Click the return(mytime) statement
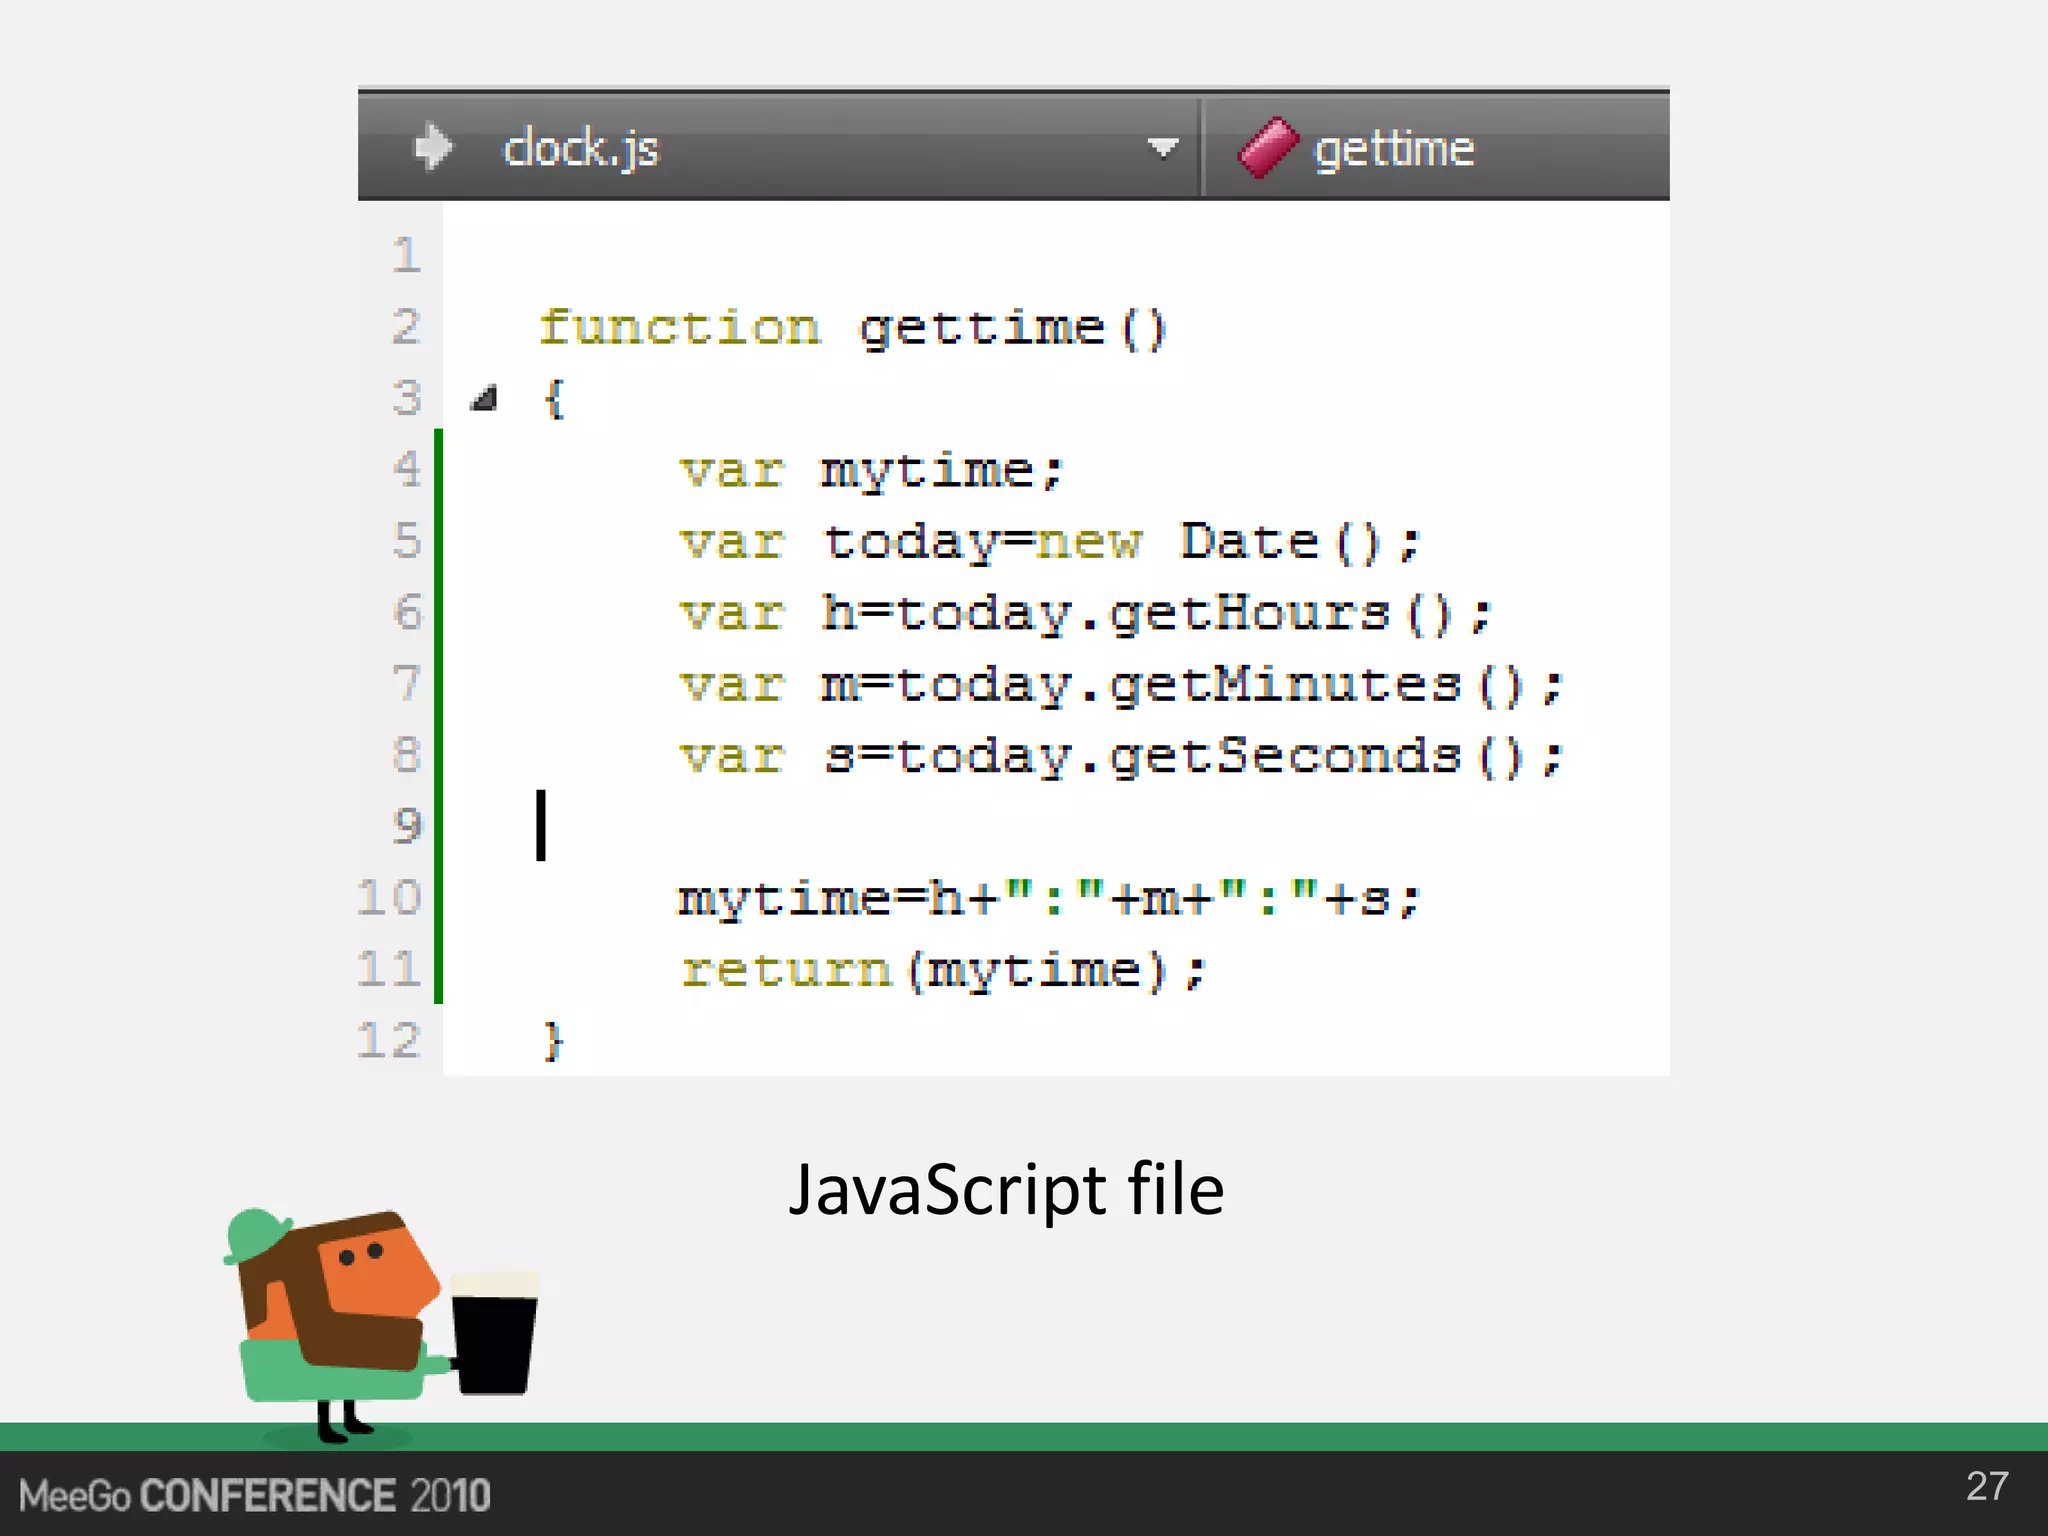Screen dimensions: 2048x1536 pos(943,970)
